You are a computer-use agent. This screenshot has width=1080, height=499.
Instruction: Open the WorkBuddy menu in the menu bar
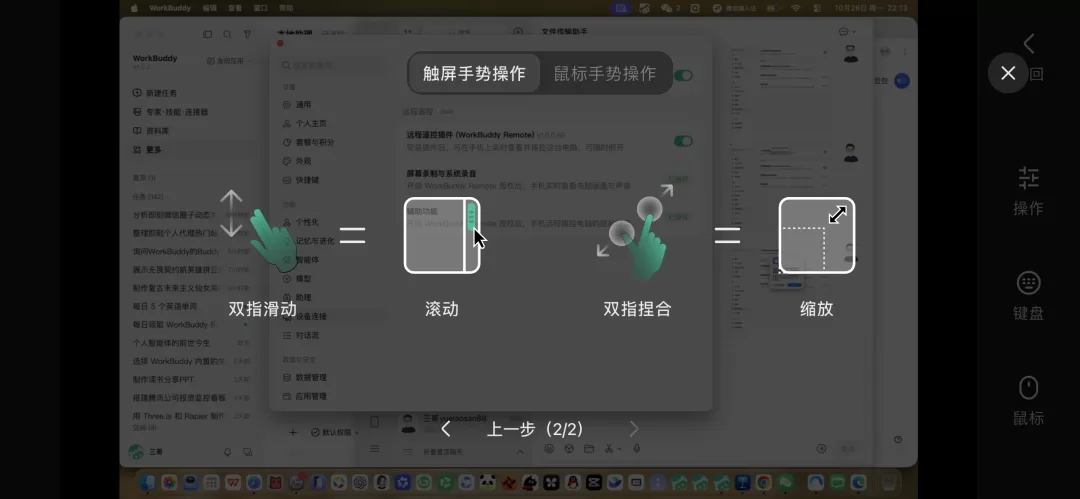tap(170, 8)
